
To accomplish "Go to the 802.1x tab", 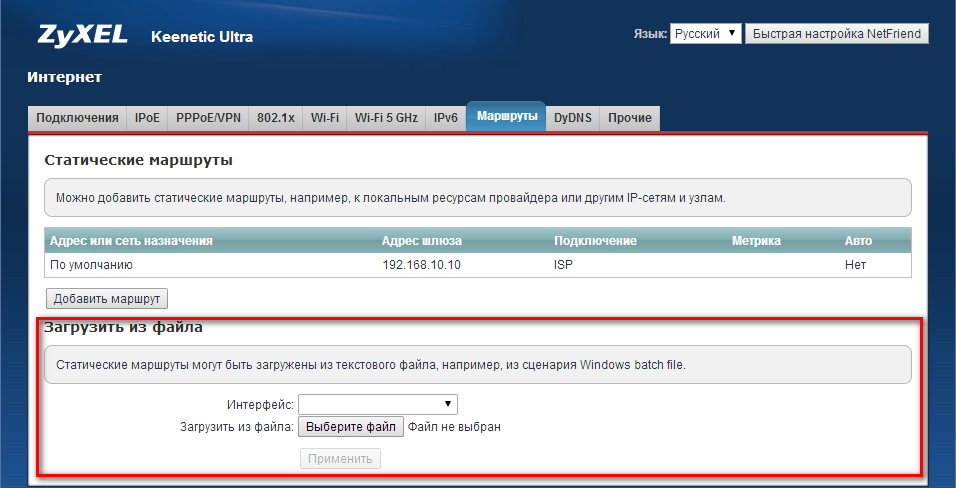I will point(276,118).
